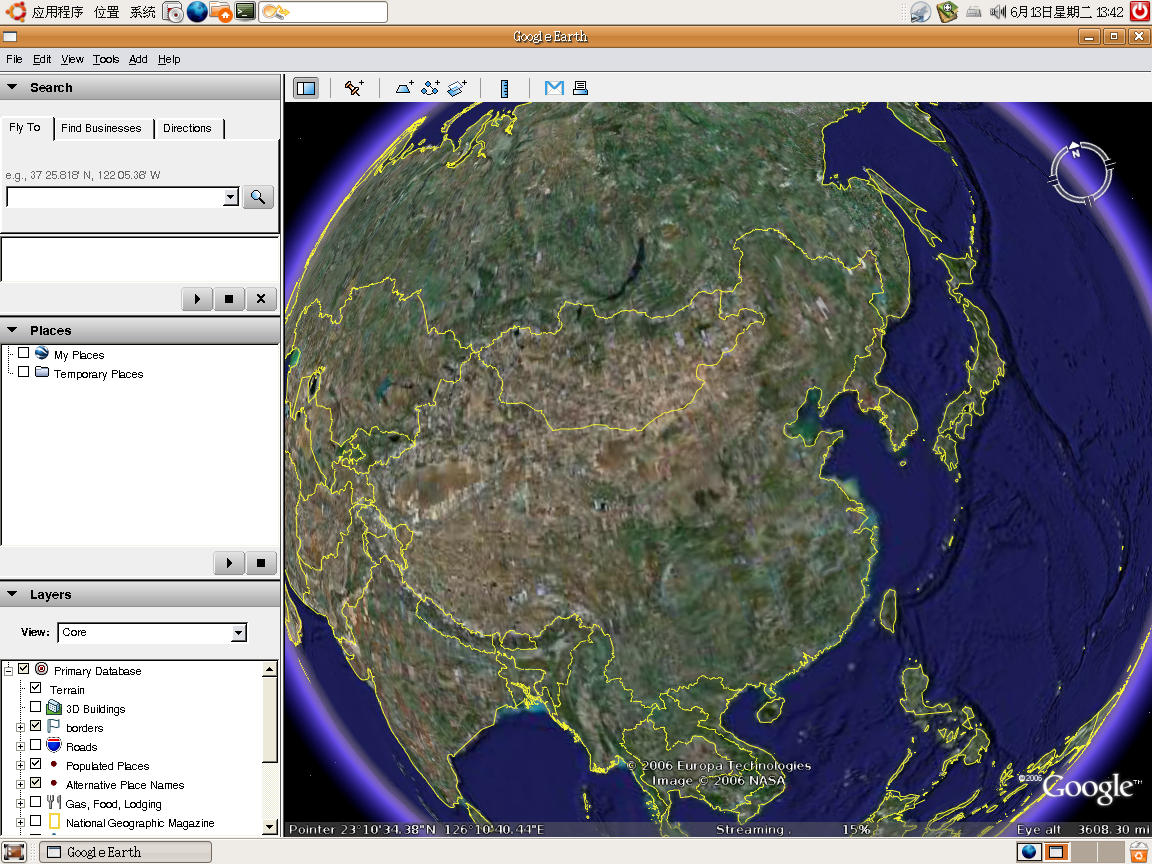Stop the search results tour
This screenshot has height=864, width=1152.
point(229,299)
